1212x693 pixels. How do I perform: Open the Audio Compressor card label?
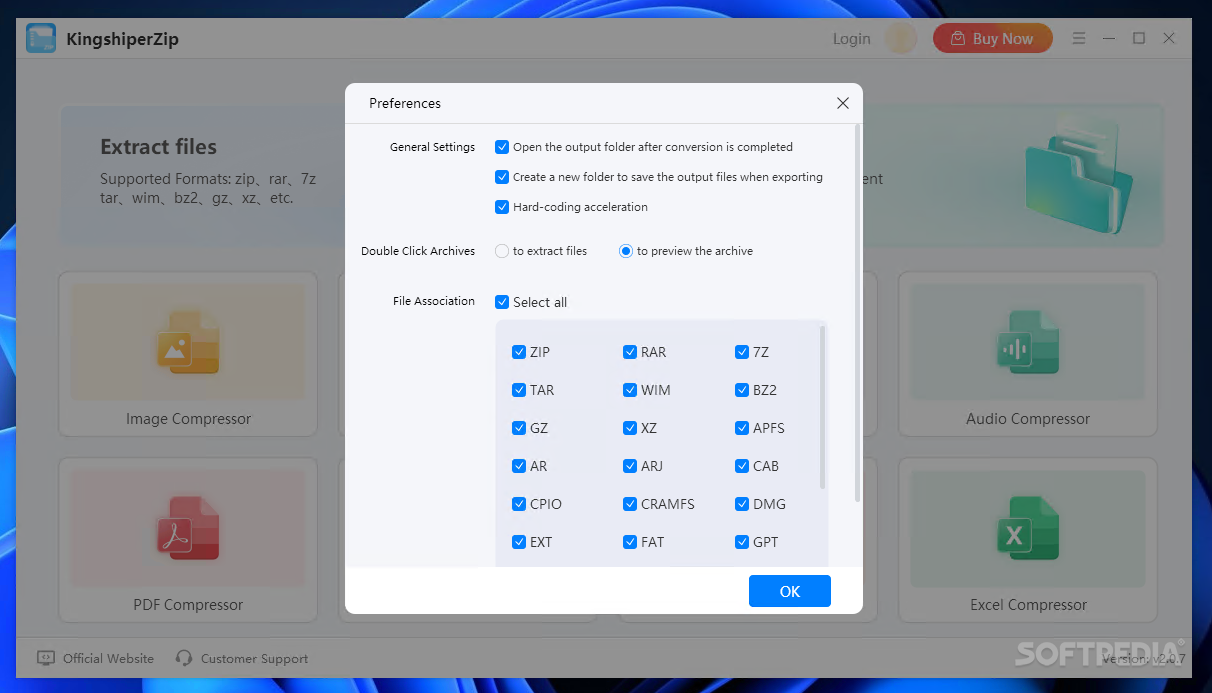[1028, 419]
